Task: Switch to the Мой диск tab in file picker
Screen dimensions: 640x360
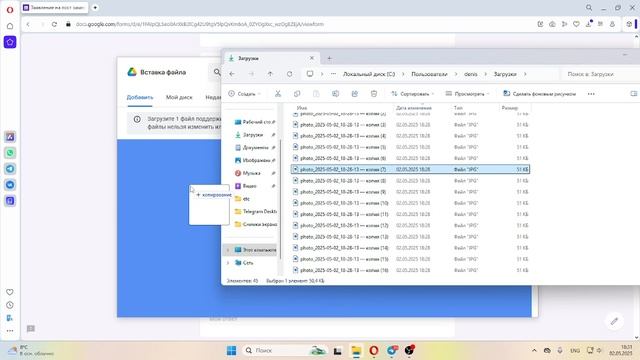Action: point(179,97)
